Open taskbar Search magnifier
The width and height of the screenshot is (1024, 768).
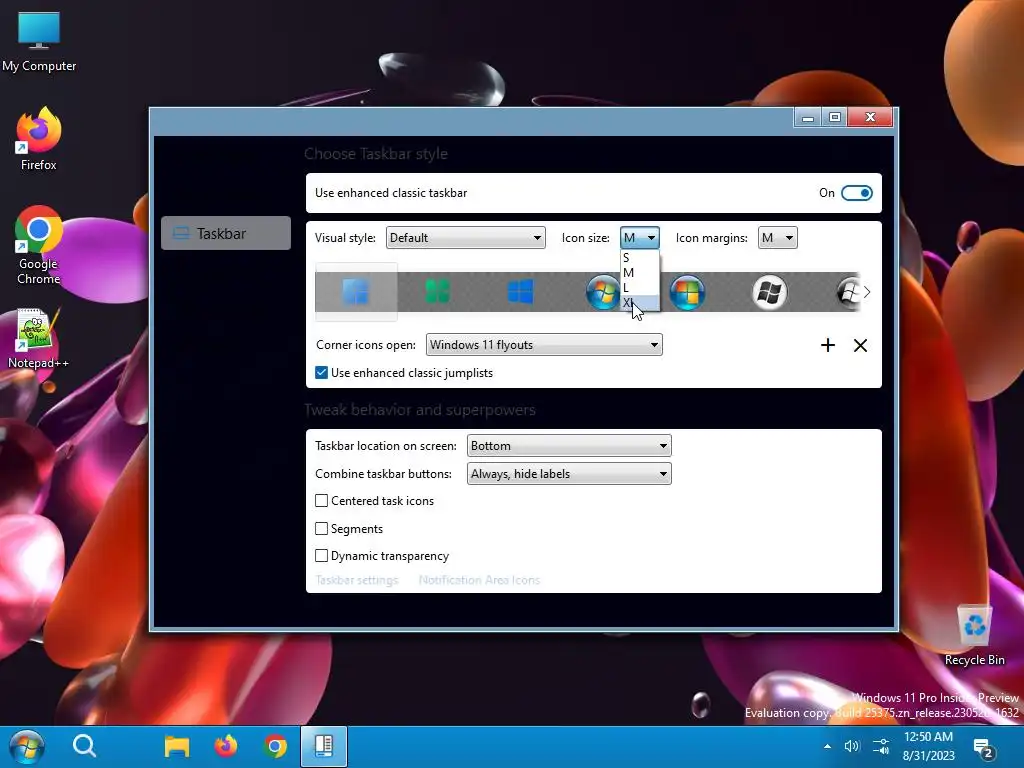[84, 746]
